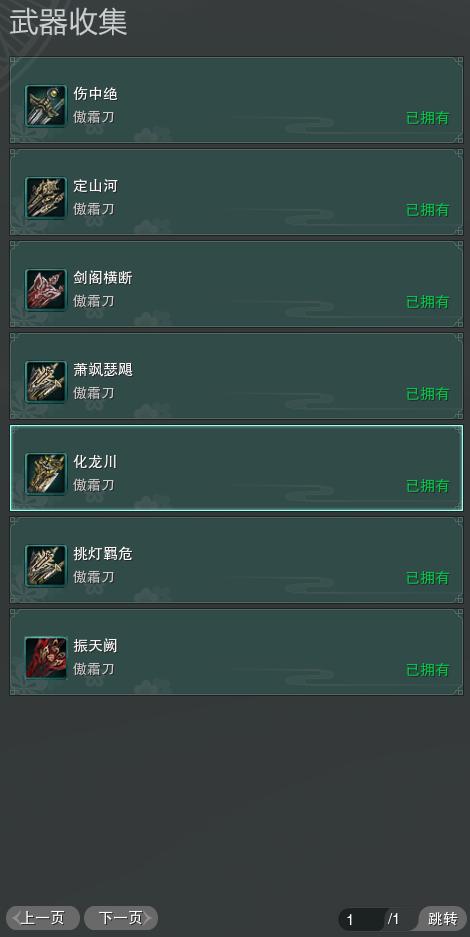Click the red 振天阙 weapon icon
The height and width of the screenshot is (937, 470).
[x=45, y=657]
